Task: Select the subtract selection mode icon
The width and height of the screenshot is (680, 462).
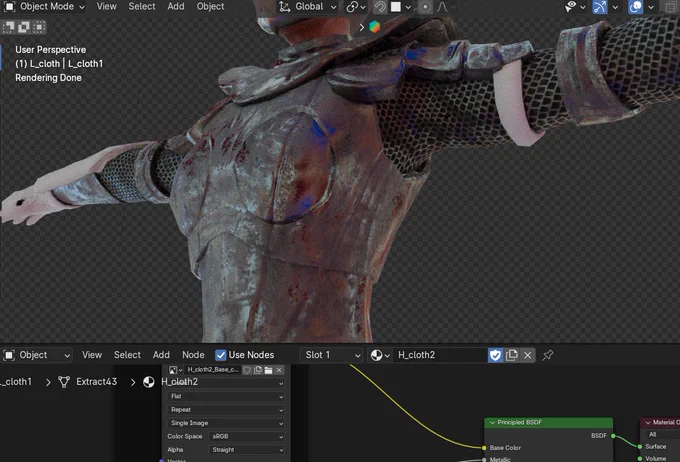Action: pos(39,27)
